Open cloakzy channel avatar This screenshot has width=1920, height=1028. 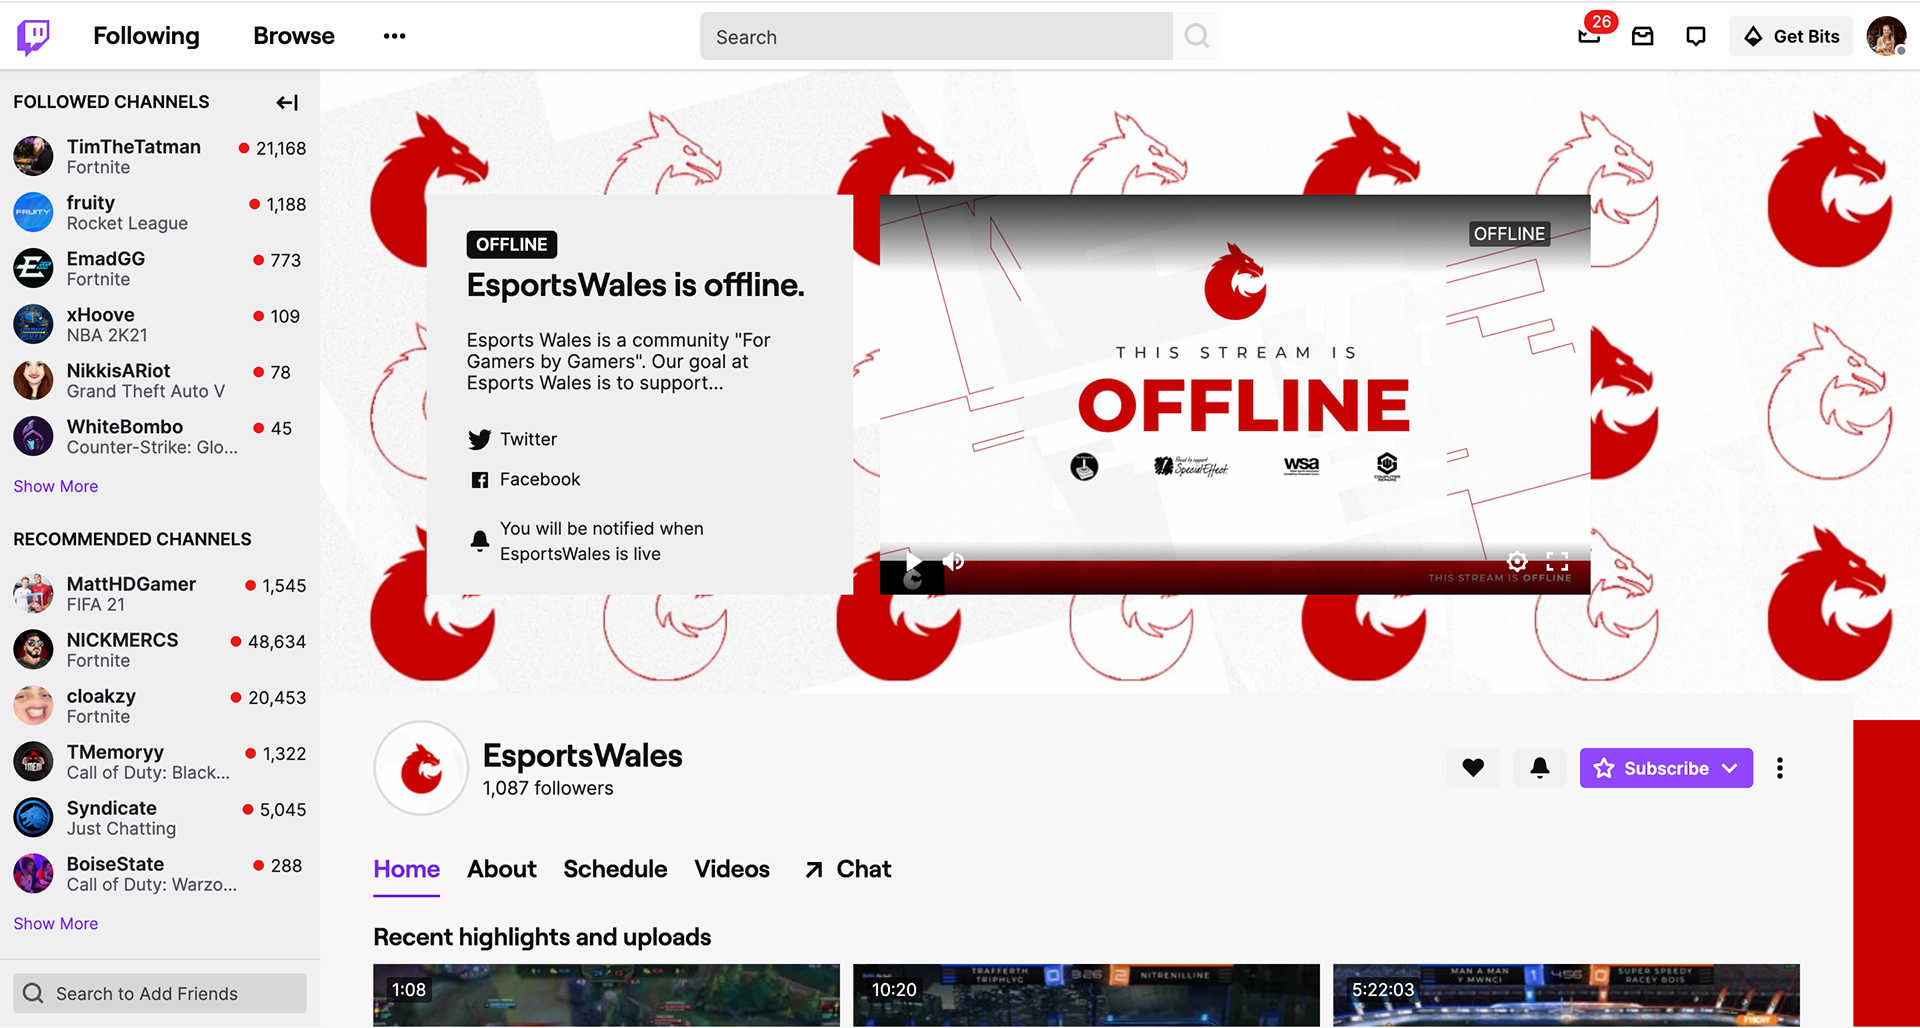tap(33, 705)
